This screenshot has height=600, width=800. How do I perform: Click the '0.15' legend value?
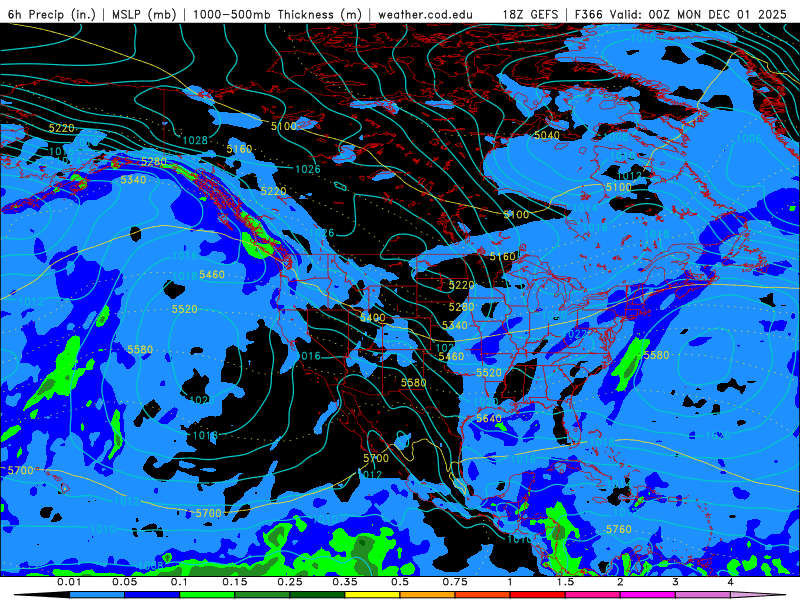235,582
